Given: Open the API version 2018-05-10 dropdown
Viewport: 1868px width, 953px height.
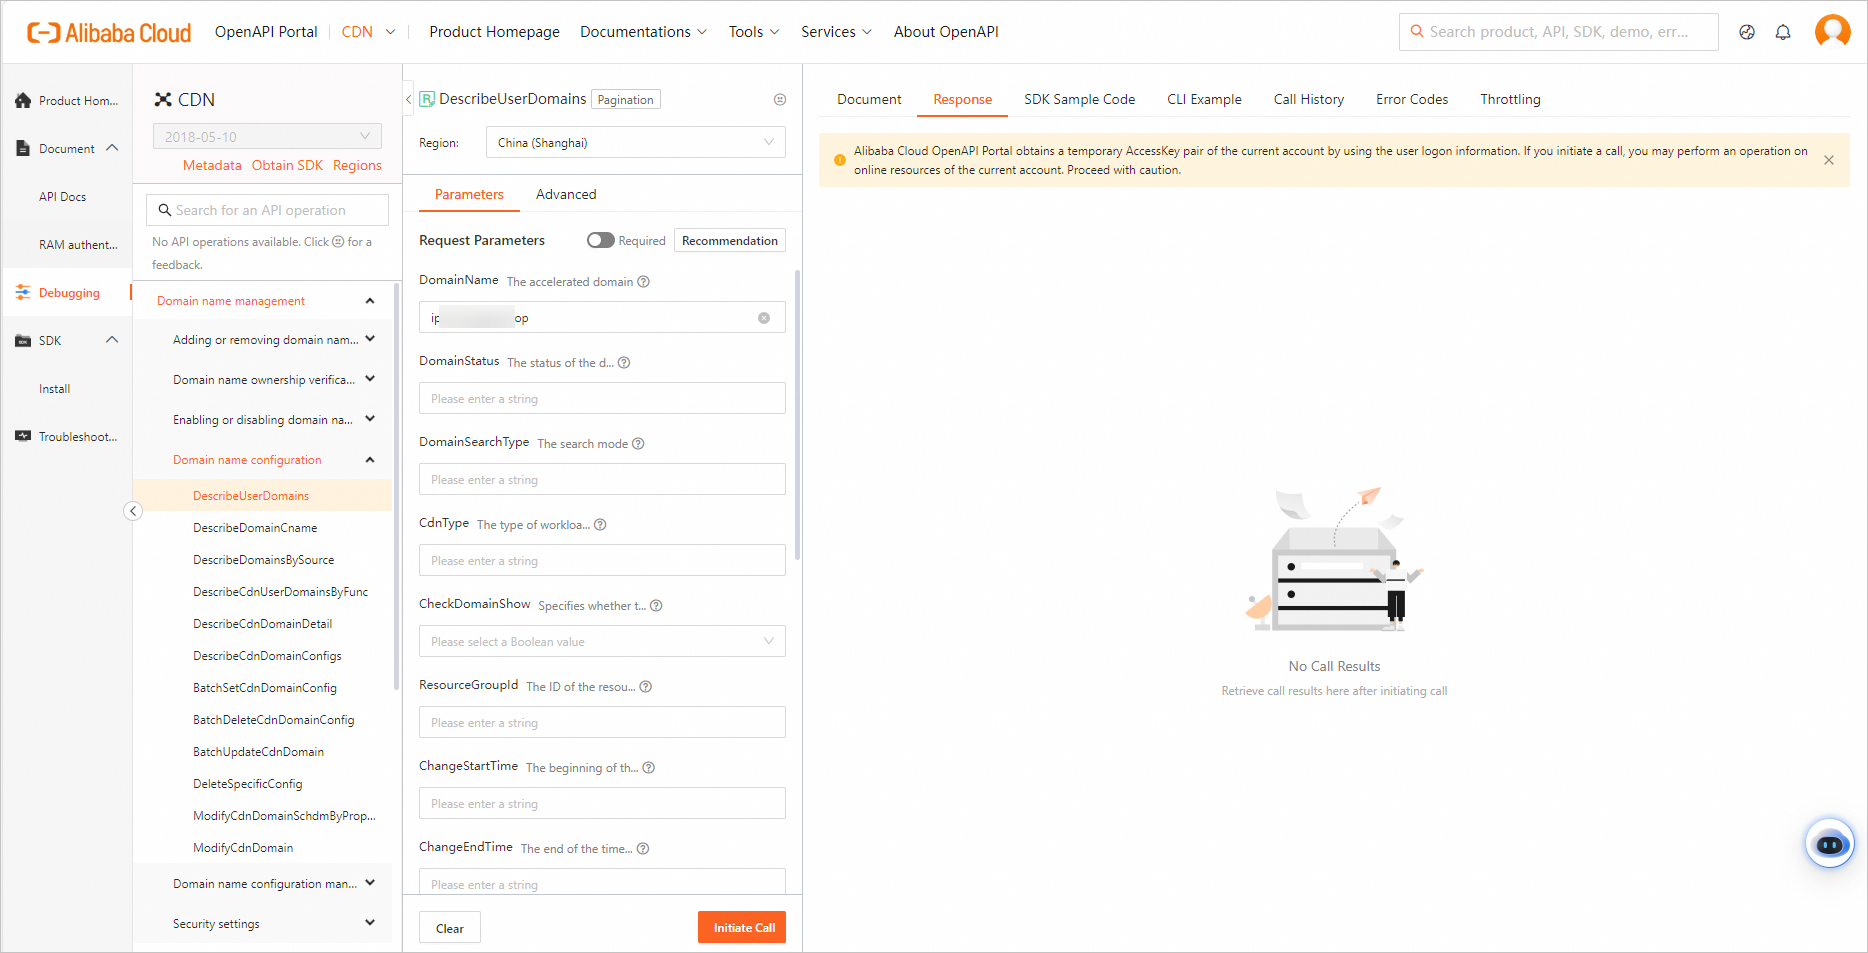Looking at the screenshot, I should coord(267,136).
